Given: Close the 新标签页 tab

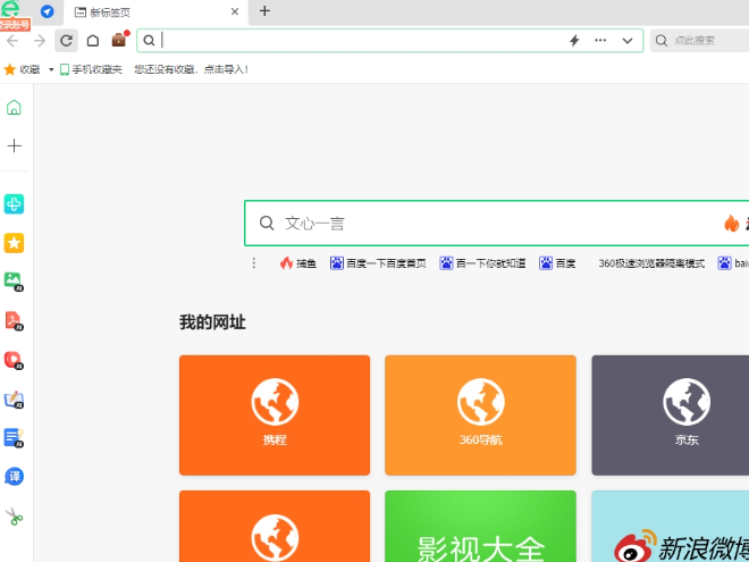Looking at the screenshot, I should (235, 11).
